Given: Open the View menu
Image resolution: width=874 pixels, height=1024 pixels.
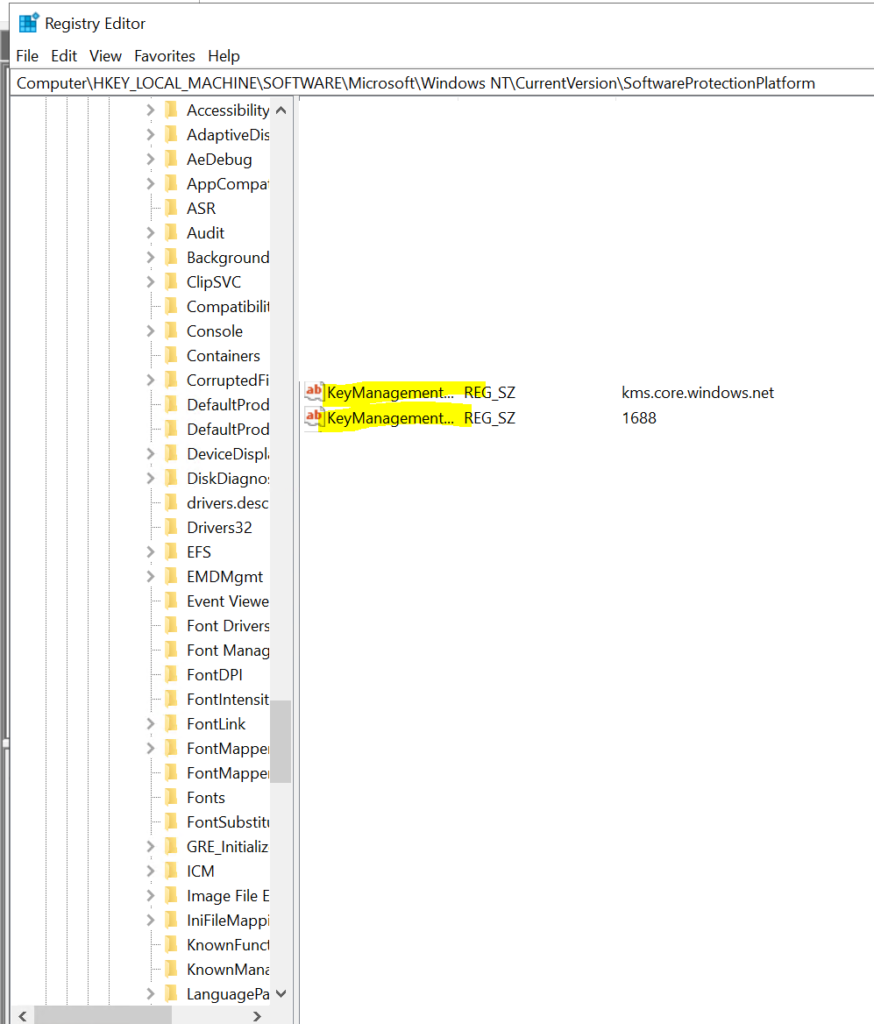Looking at the screenshot, I should (x=106, y=56).
